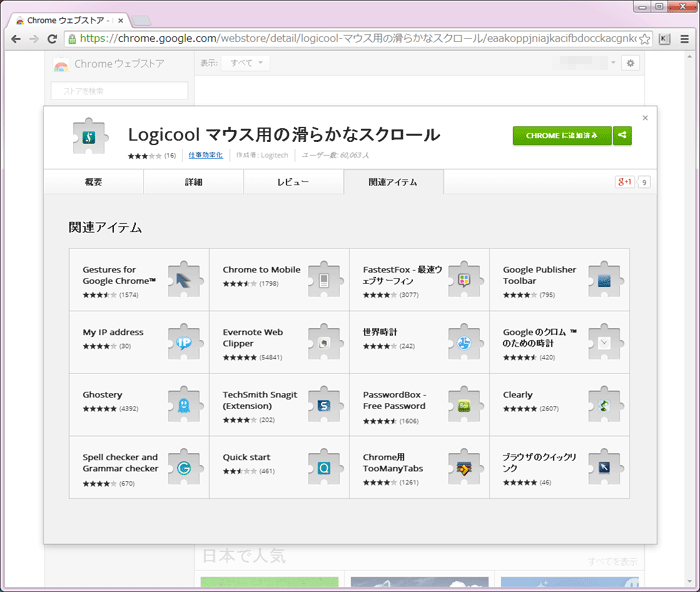Click the すべてを表示 link
Viewport: 700px width, 592px height.
(612, 562)
